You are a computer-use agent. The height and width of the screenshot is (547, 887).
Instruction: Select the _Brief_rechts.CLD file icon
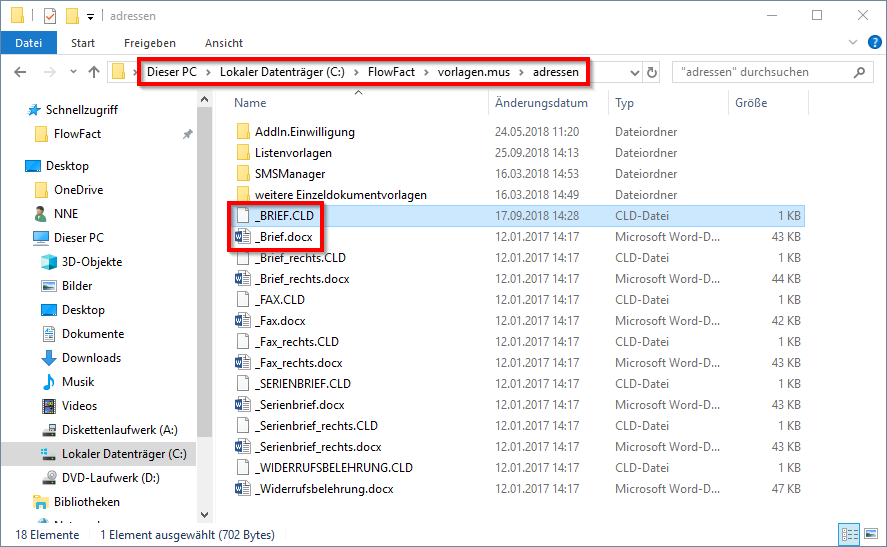243,258
